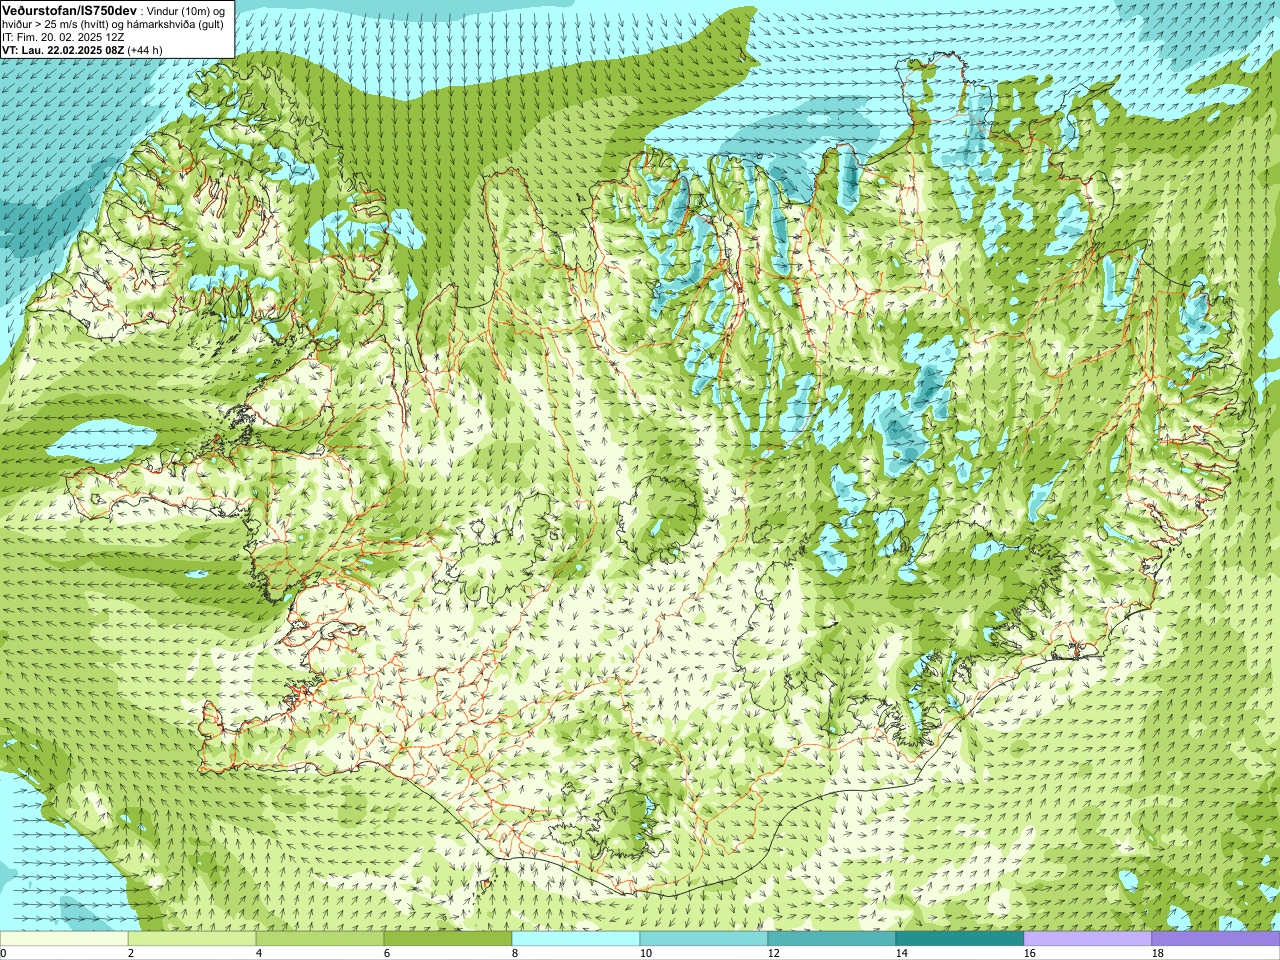Image resolution: width=1280 pixels, height=960 pixels.
Task: Click the legend scale label '8'
Action: pos(515,954)
